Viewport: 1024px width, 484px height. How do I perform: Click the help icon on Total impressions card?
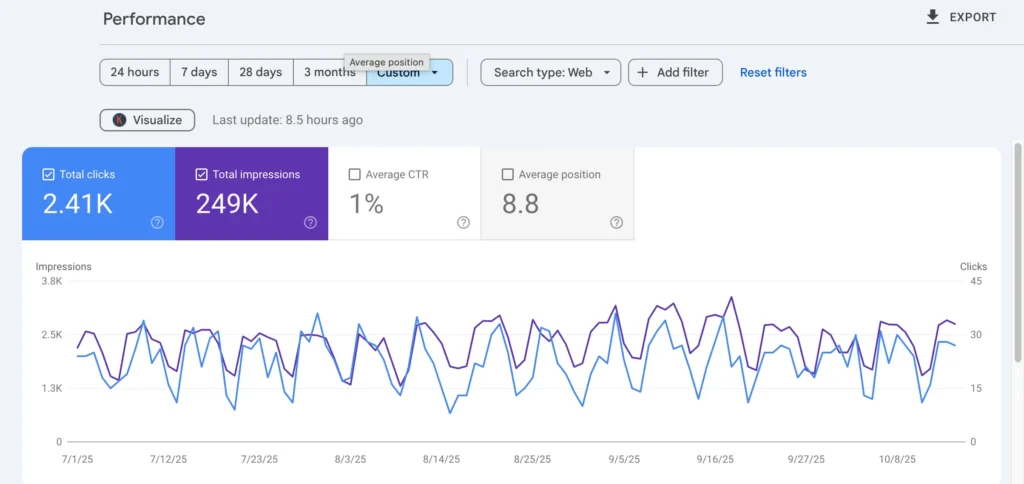(x=310, y=223)
